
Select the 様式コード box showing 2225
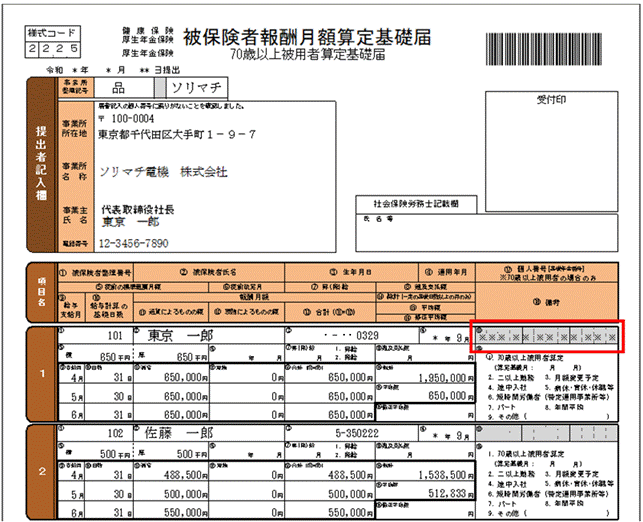52,42
